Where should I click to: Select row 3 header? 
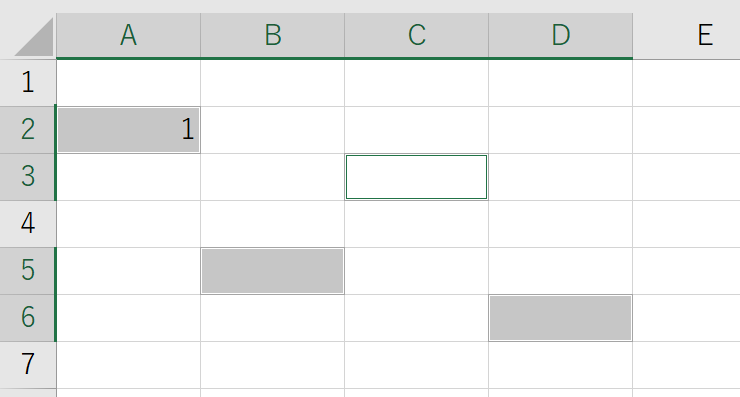(27, 177)
